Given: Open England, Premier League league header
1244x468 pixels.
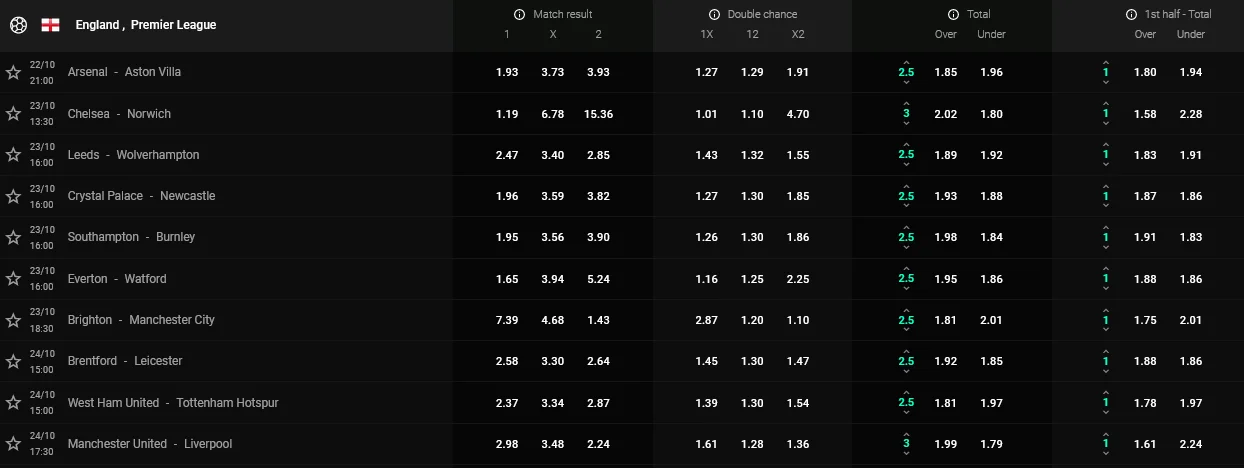Looking at the screenshot, I should (146, 25).
